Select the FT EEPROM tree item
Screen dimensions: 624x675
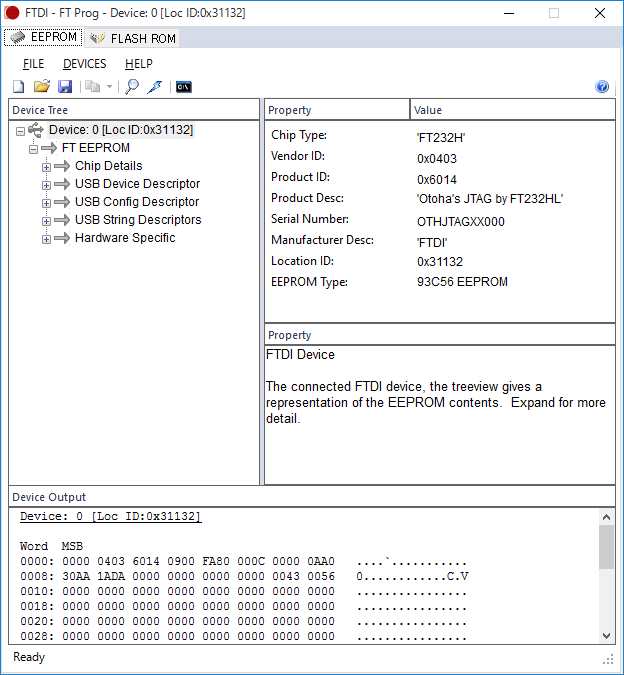tap(96, 148)
